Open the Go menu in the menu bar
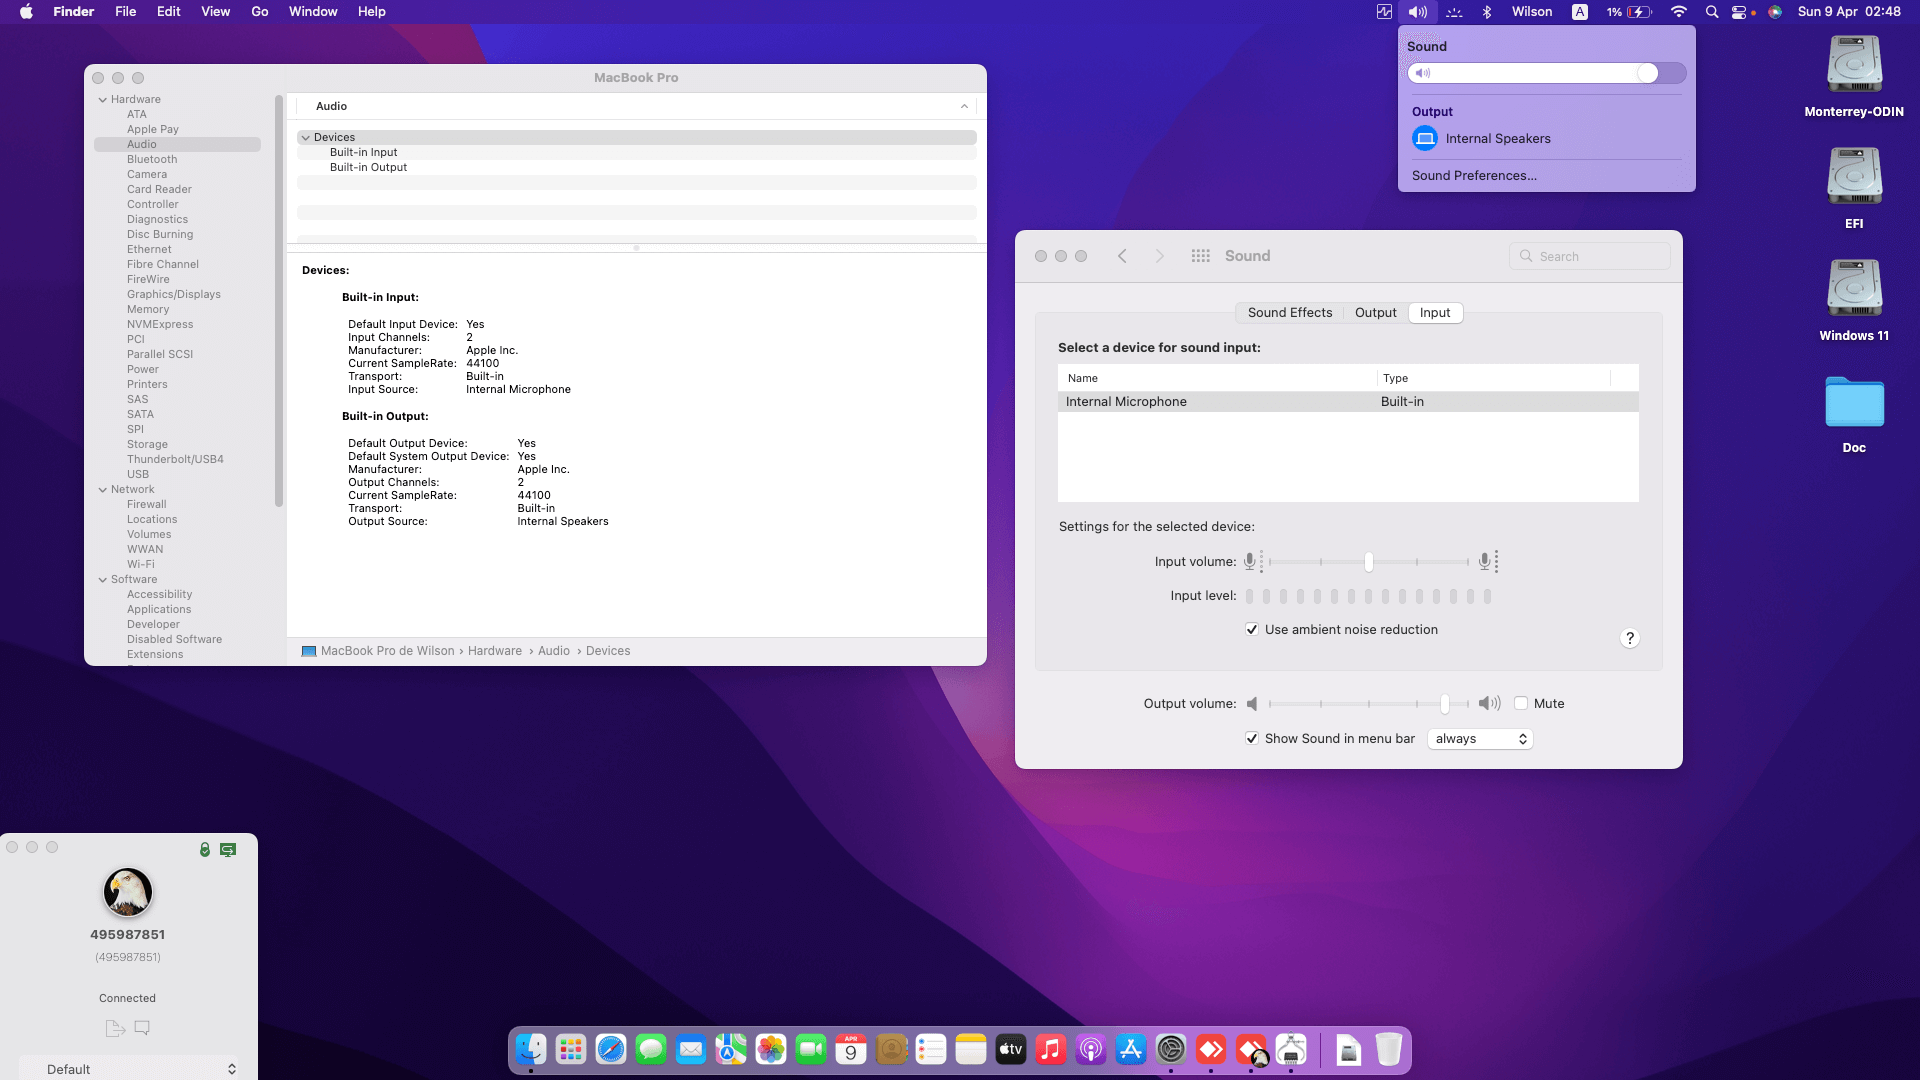 pyautogui.click(x=259, y=11)
